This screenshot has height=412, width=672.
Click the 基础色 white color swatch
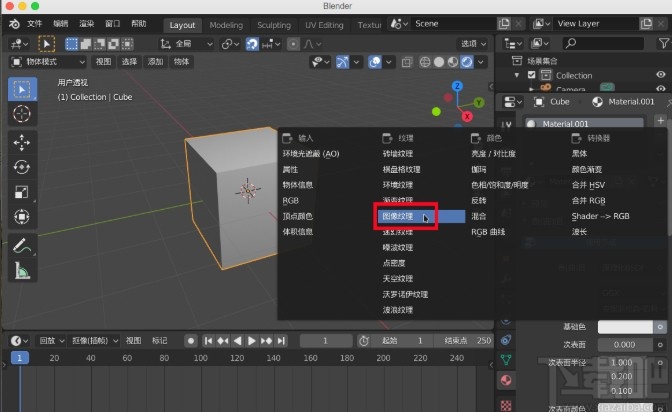pyautogui.click(x=627, y=326)
